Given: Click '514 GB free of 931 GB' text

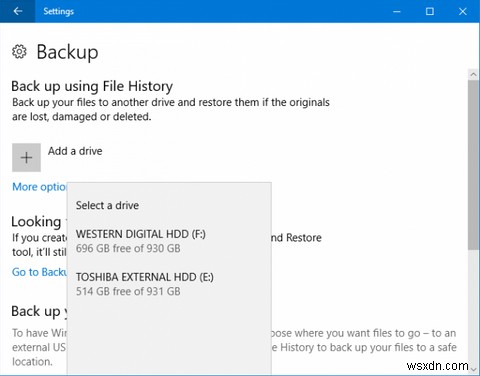Looking at the screenshot, I should 128,291.
